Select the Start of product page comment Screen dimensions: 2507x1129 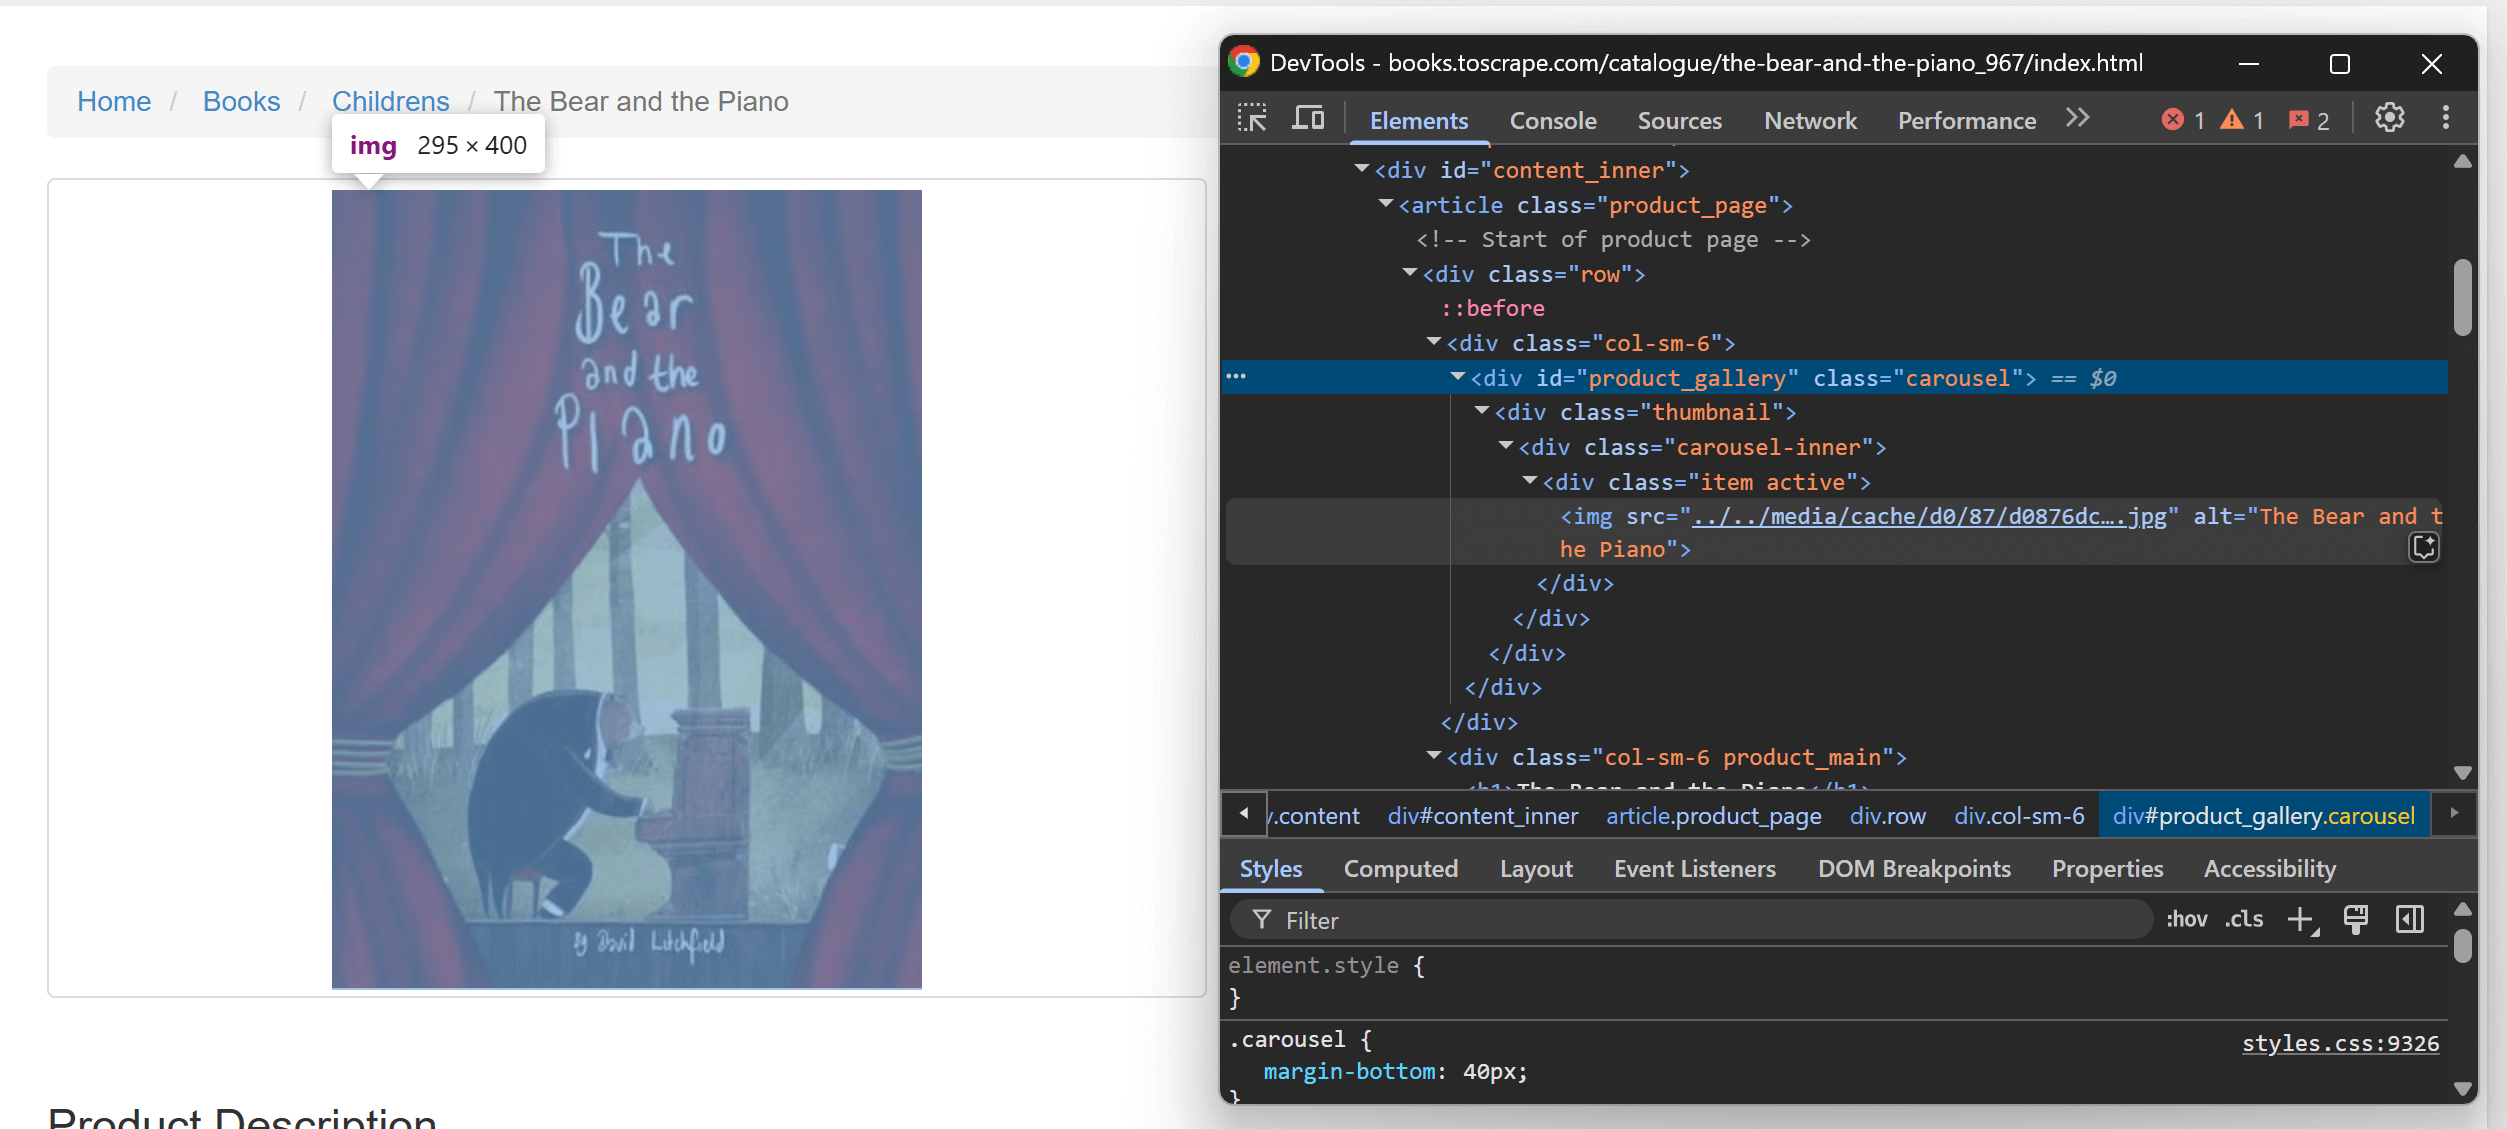(x=1612, y=239)
